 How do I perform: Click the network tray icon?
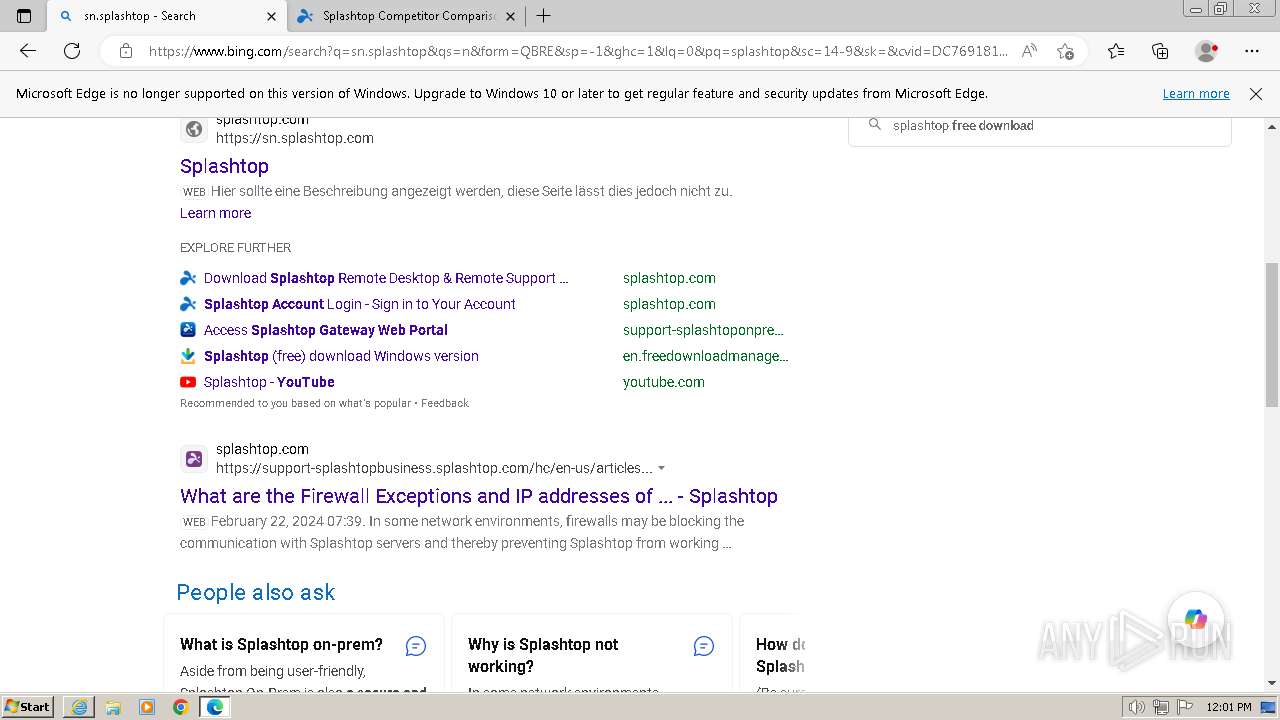point(1160,707)
